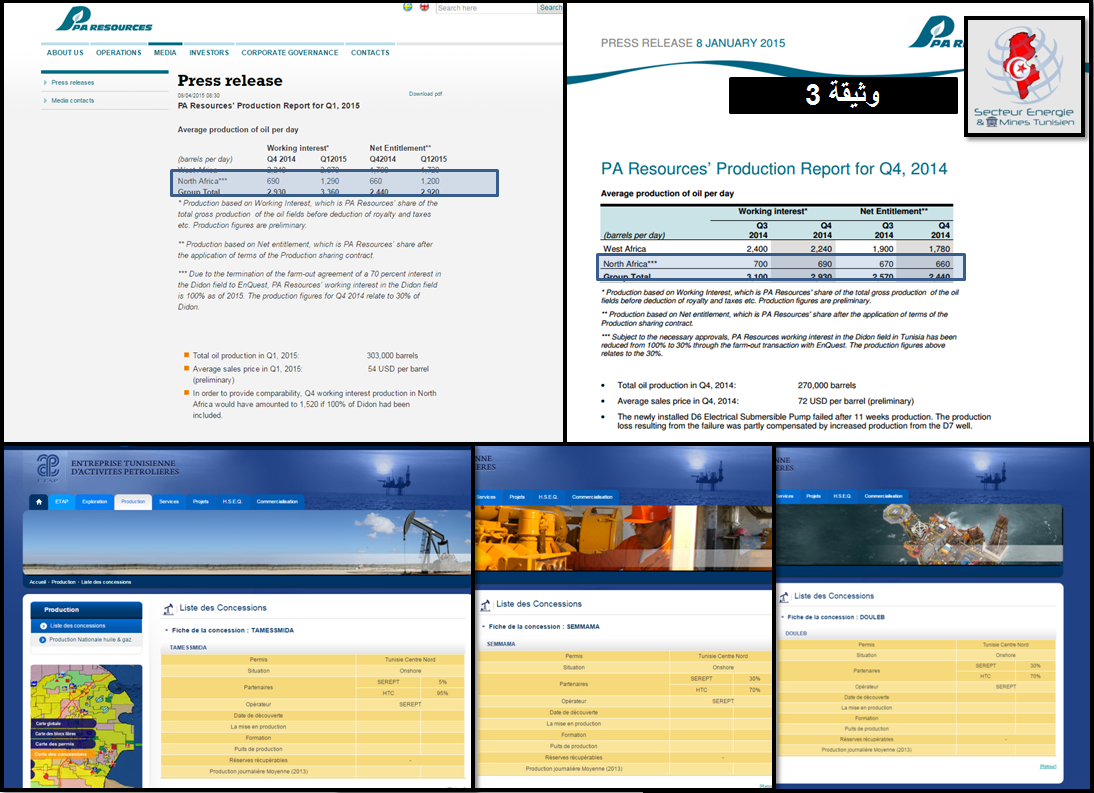Screen dimensions: 1094x793
Task: Select Carte des concessions on the map
Action: tap(61, 754)
